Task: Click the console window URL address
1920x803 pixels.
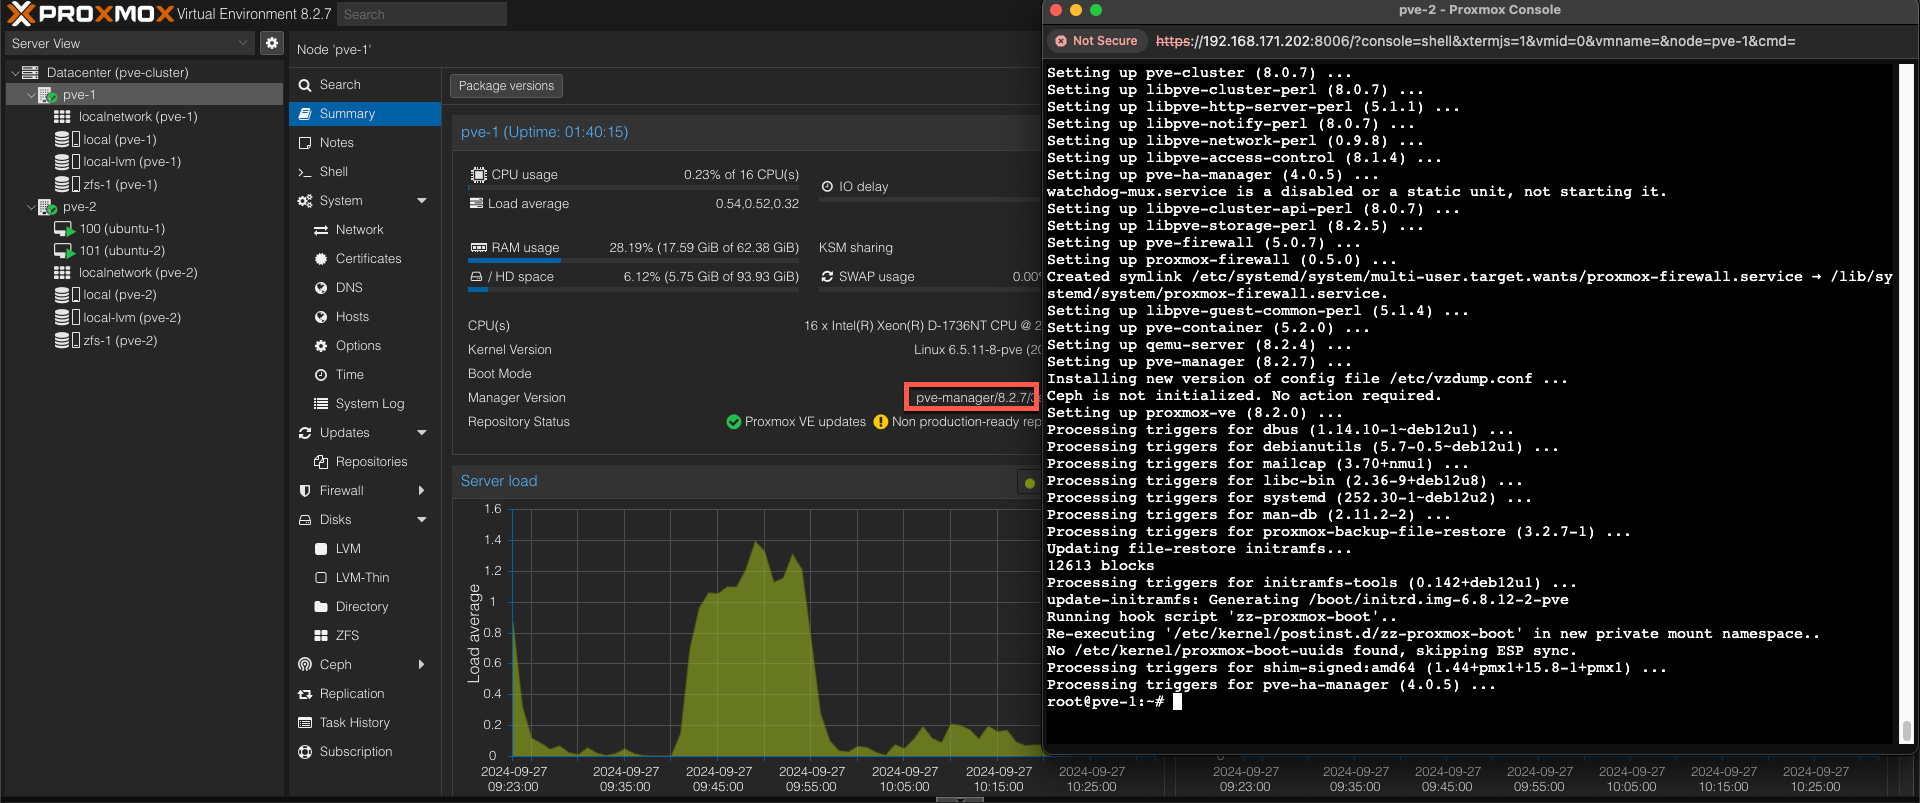Action: click(1475, 41)
